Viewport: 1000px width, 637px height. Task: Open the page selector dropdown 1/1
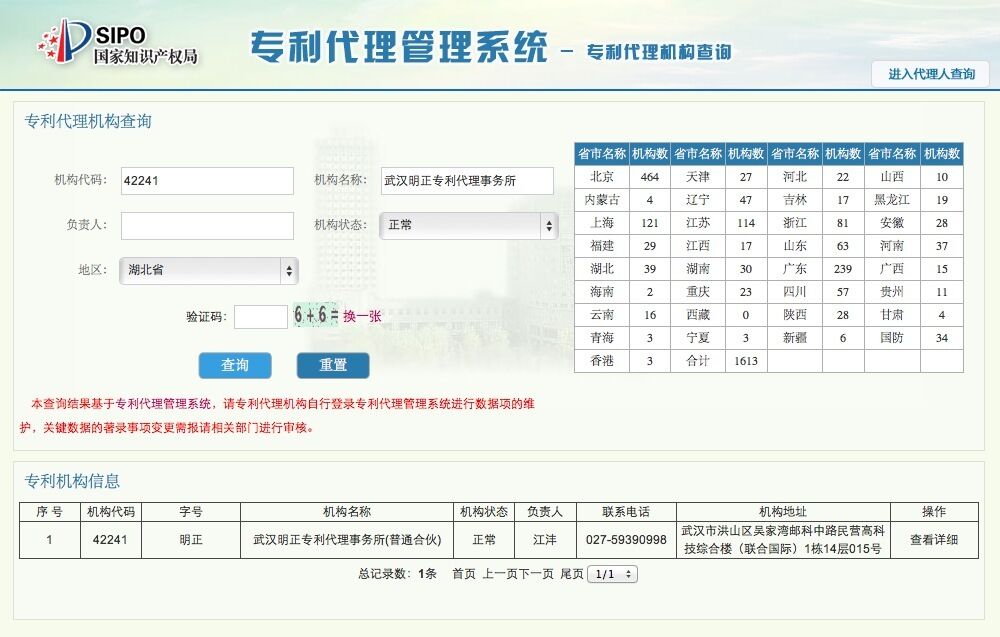pyautogui.click(x=612, y=574)
